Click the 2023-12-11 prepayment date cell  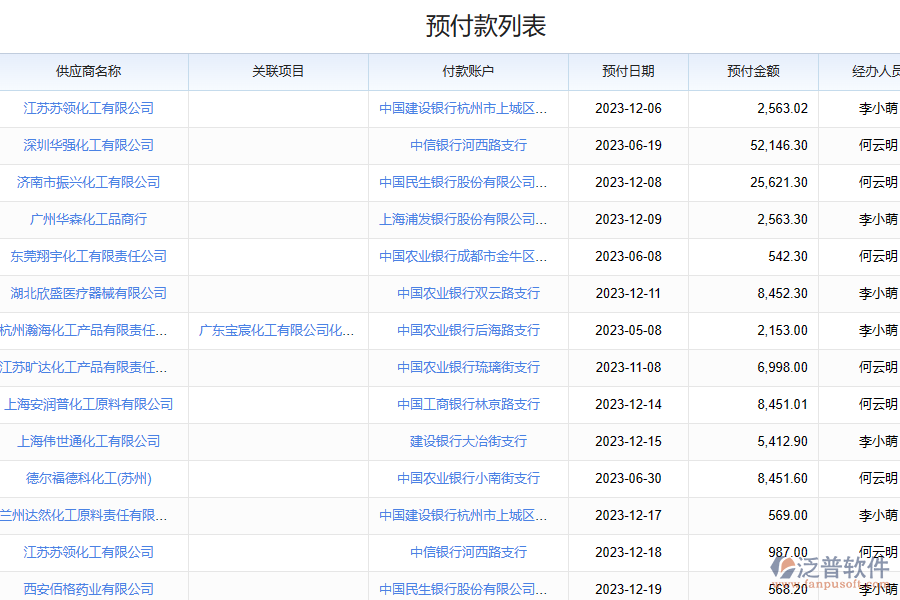point(628,293)
